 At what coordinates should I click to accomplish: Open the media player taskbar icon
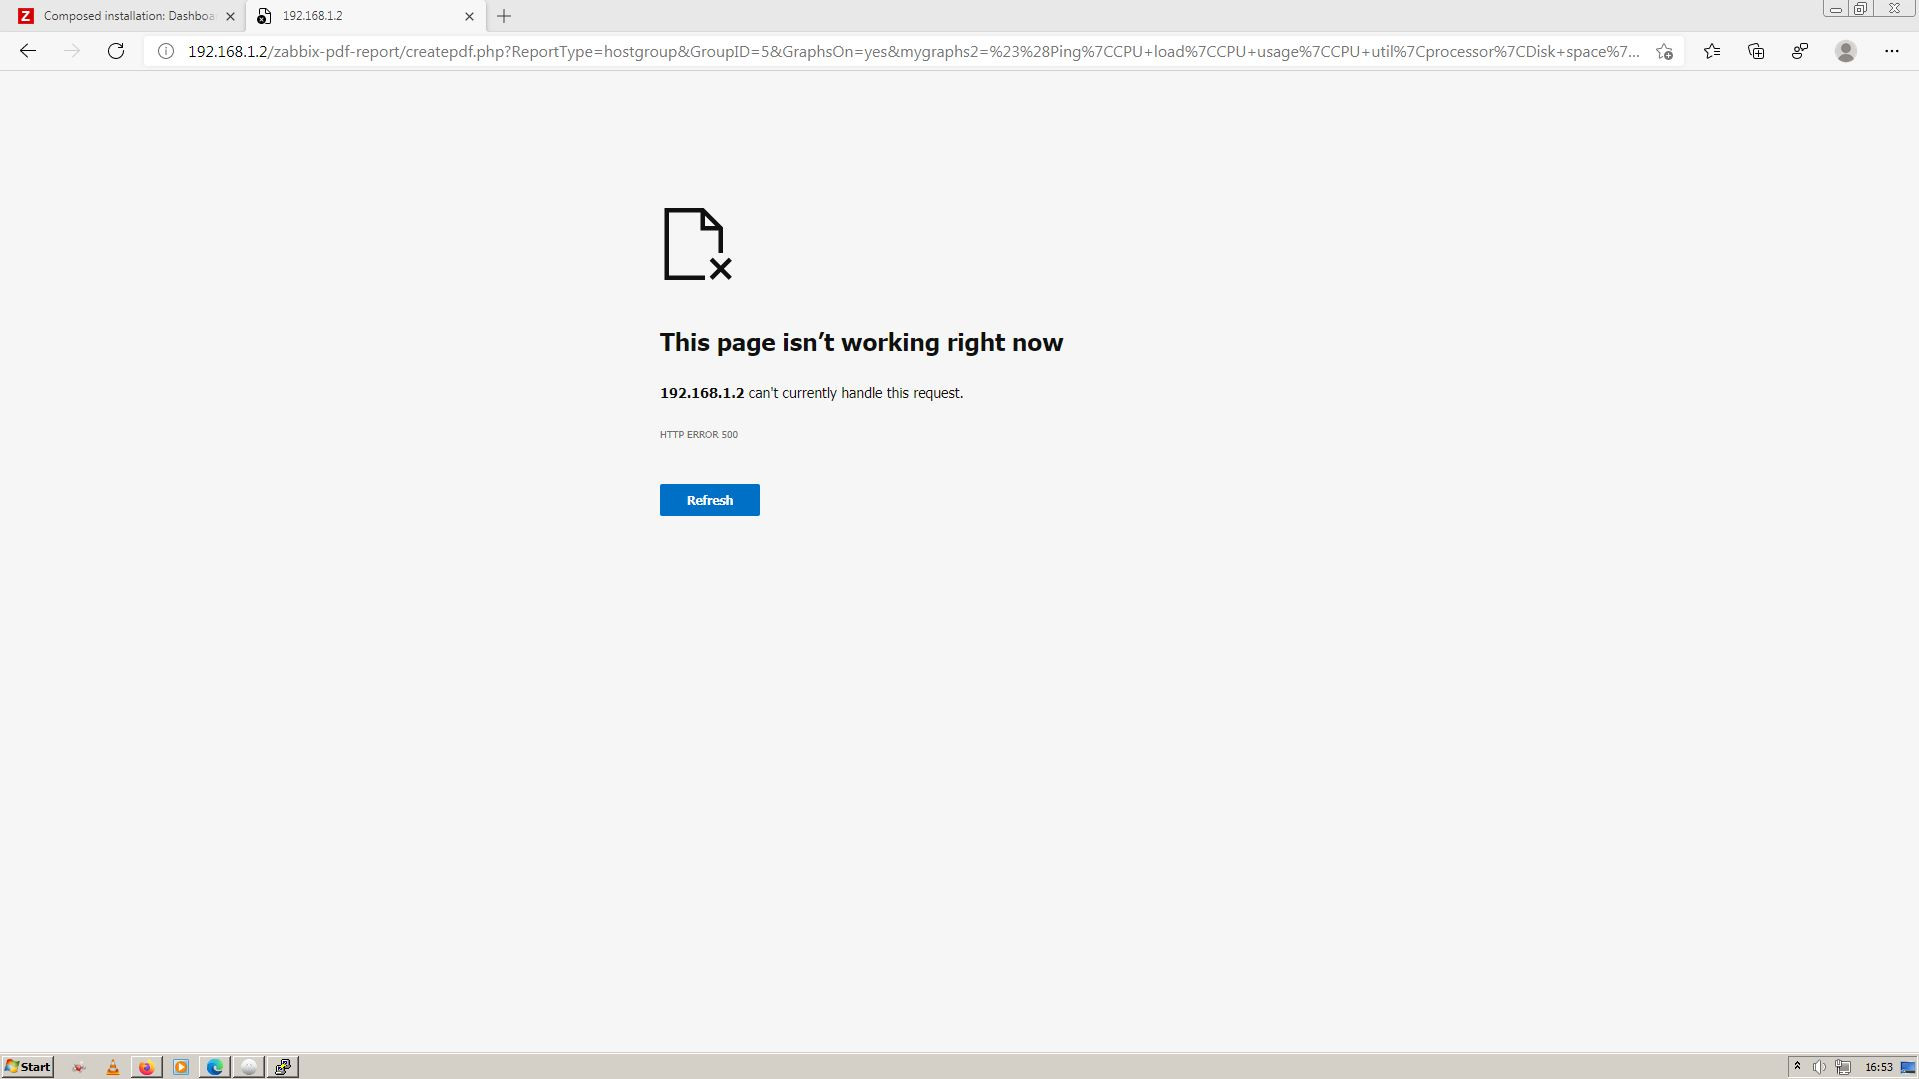pos(181,1067)
